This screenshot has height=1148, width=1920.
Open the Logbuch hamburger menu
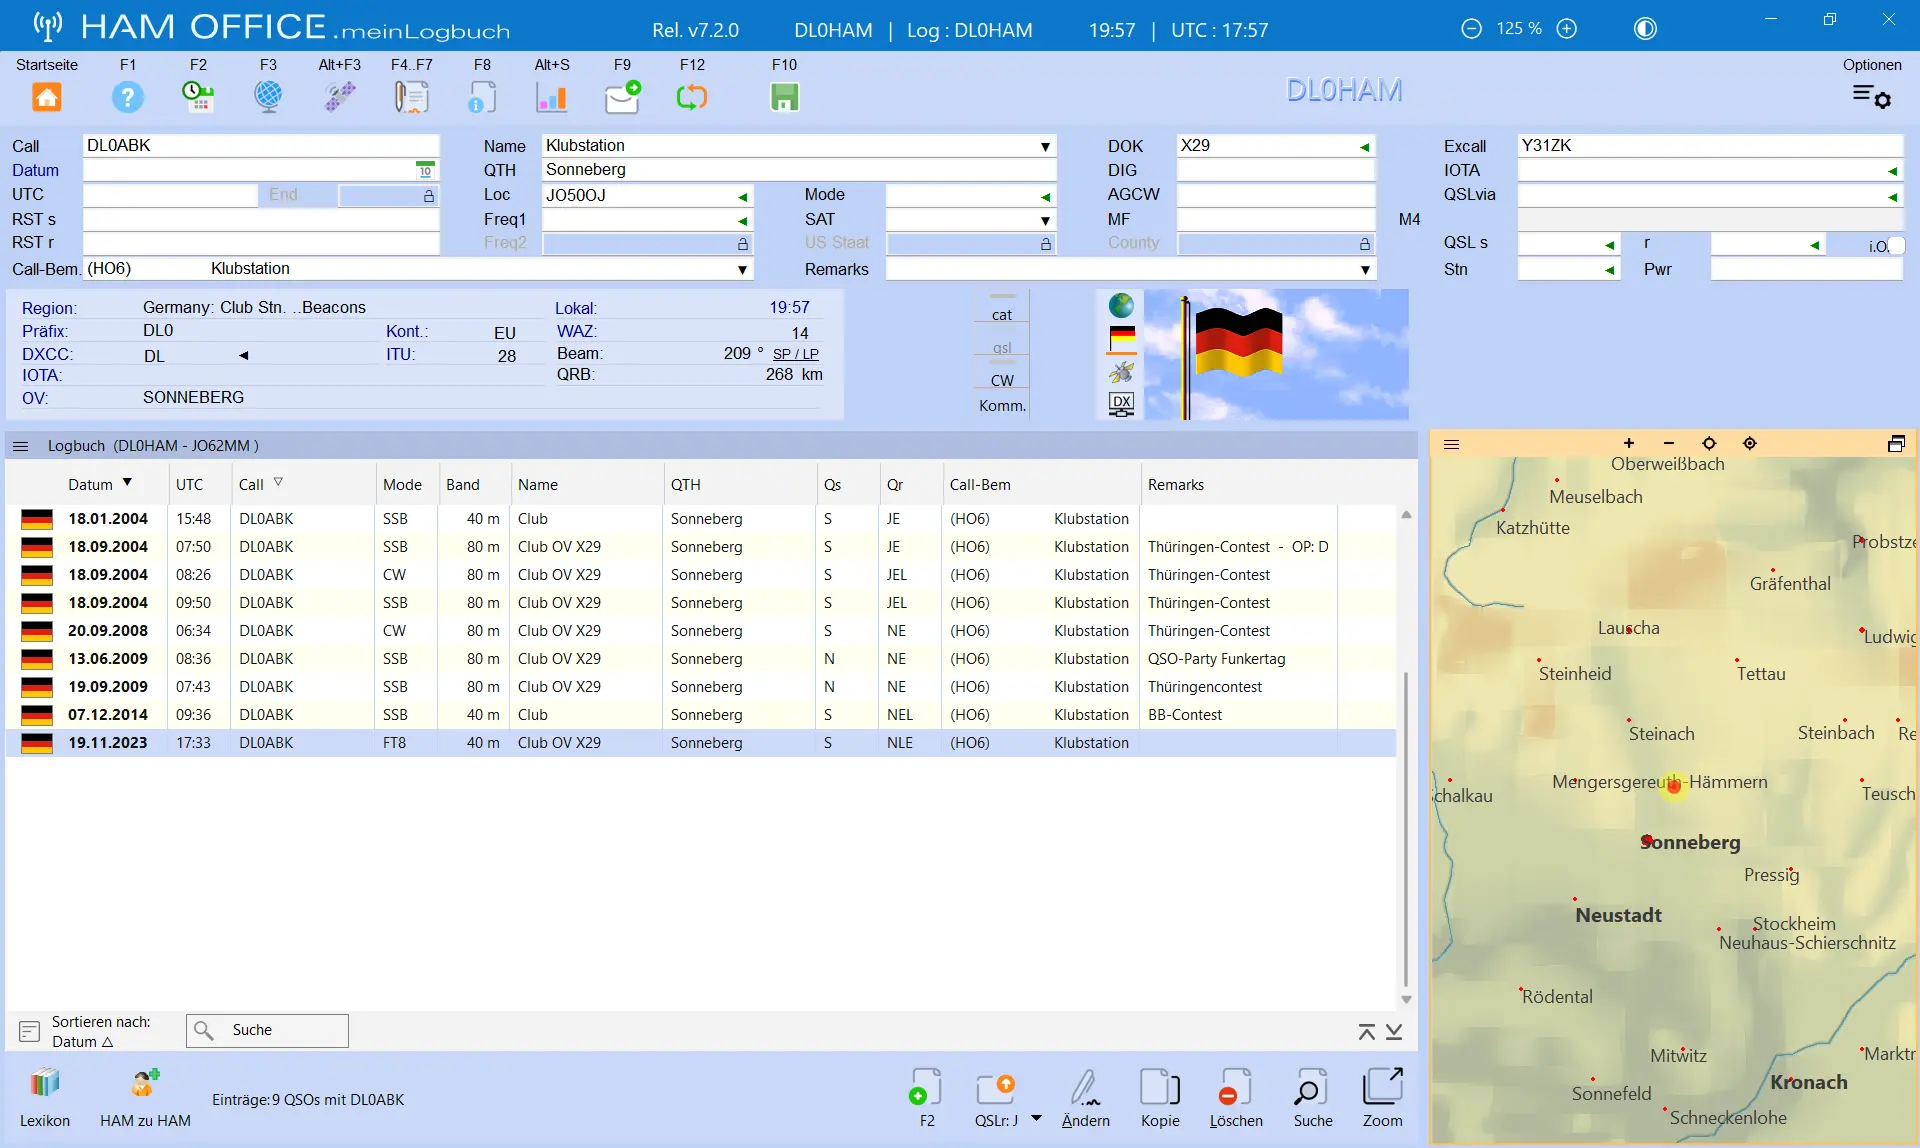click(x=21, y=446)
